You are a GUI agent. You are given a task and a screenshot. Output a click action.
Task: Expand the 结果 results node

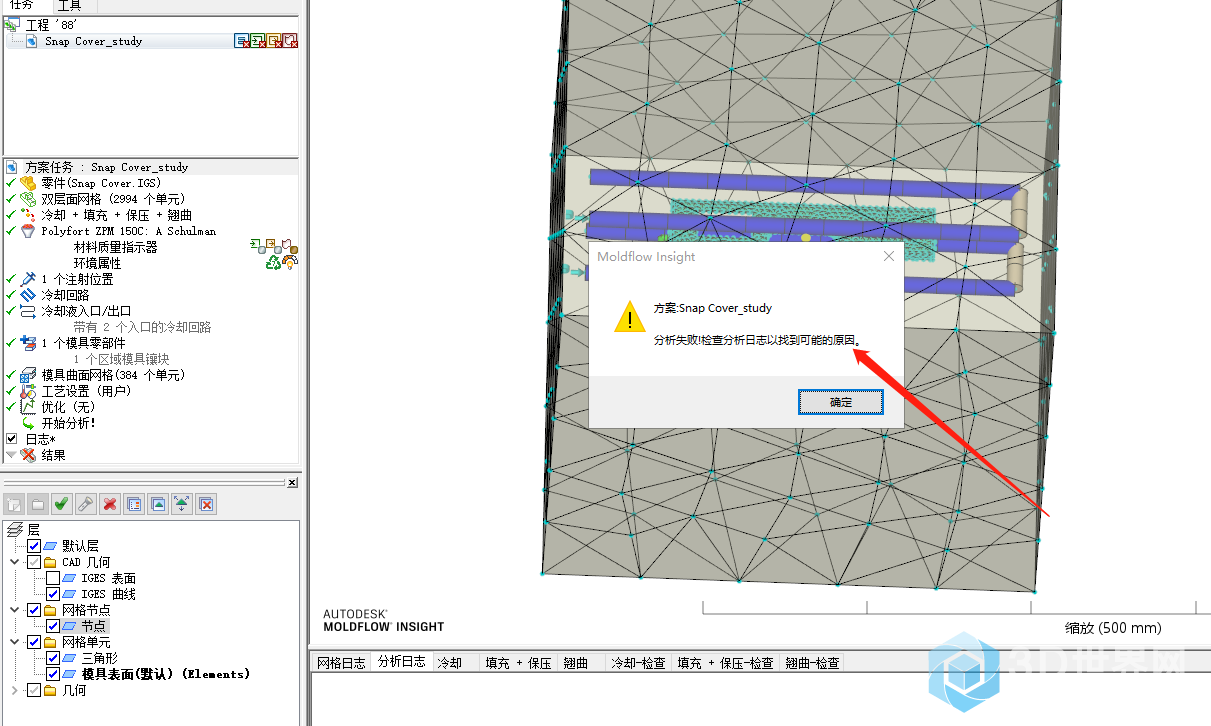click(11, 455)
